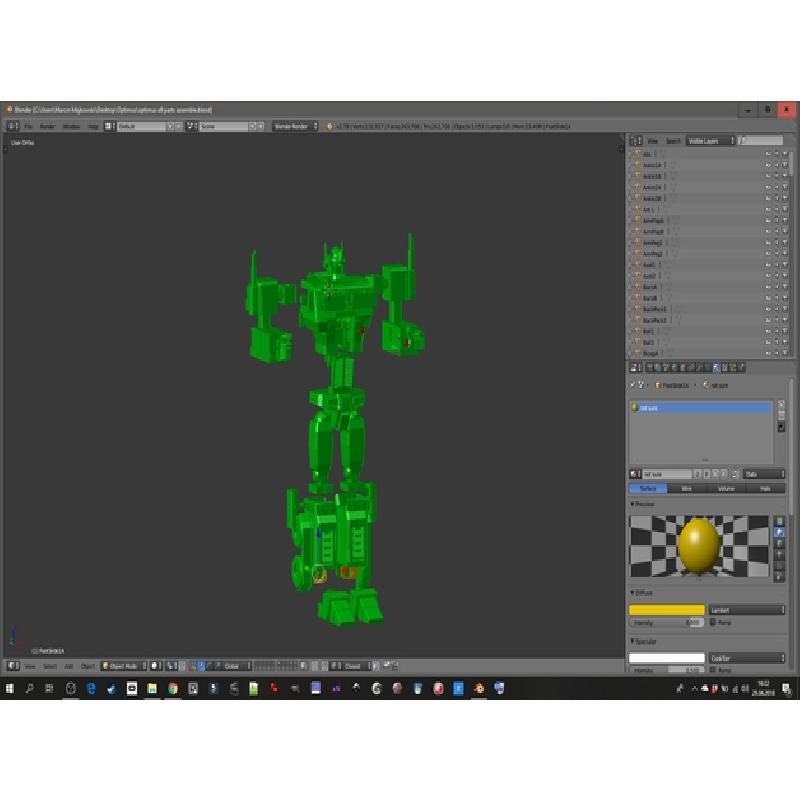Select the sphere material preview shape
800x800 pixels.
point(779,532)
